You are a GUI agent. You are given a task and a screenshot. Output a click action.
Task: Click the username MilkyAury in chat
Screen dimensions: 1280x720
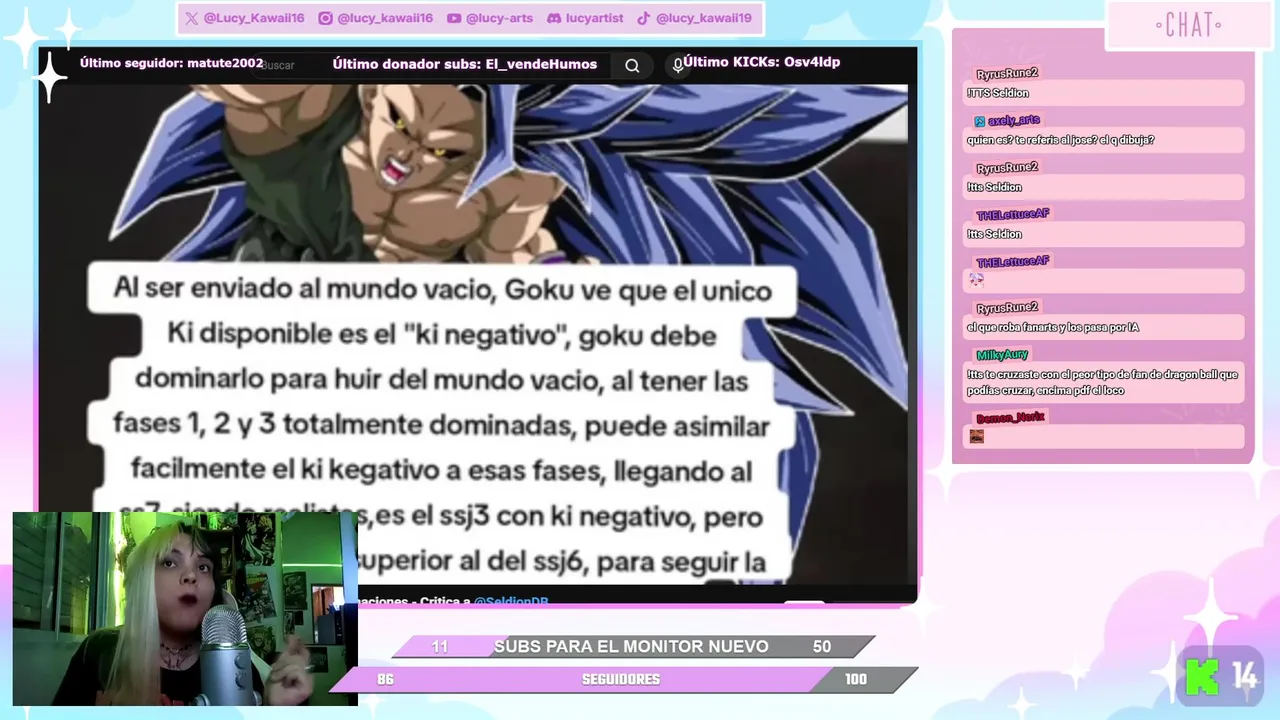point(1002,355)
